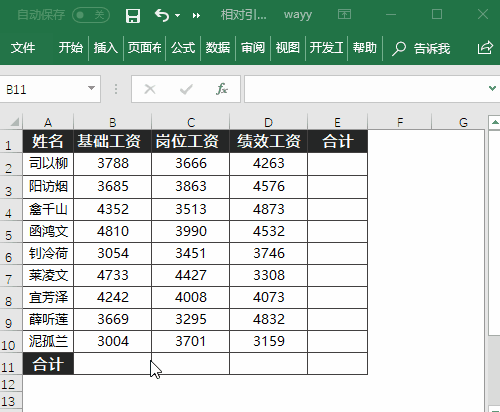Open the 公式 tab
Image resolution: width=500 pixels, height=412 pixels.
(183, 48)
